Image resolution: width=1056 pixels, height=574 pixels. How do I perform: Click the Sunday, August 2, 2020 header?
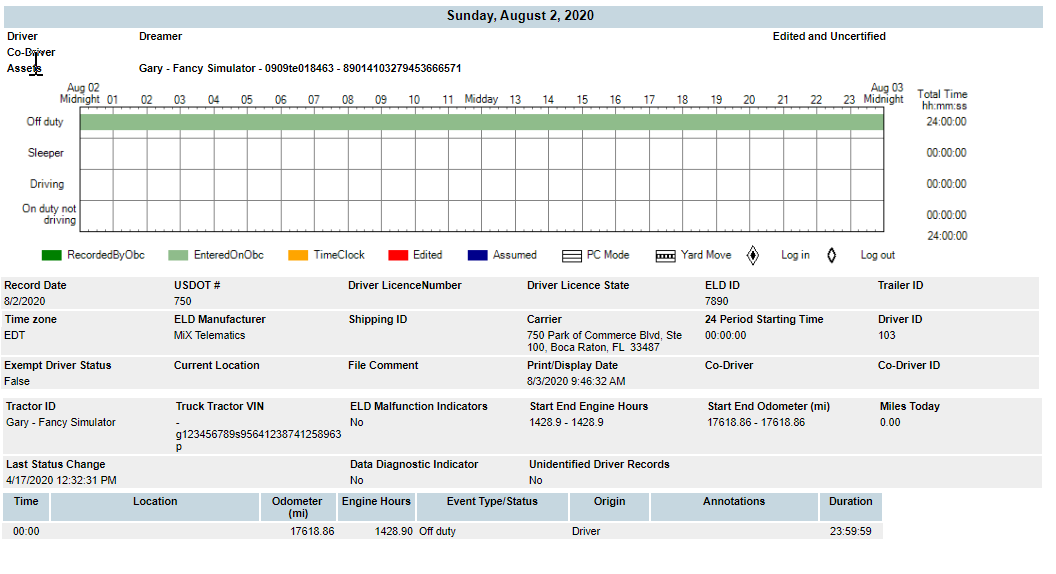click(x=521, y=15)
